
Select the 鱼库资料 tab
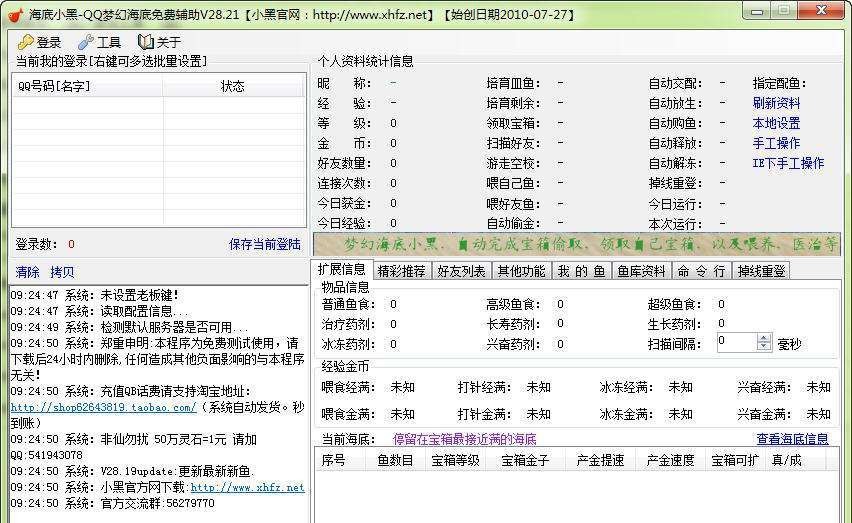[x=641, y=270]
